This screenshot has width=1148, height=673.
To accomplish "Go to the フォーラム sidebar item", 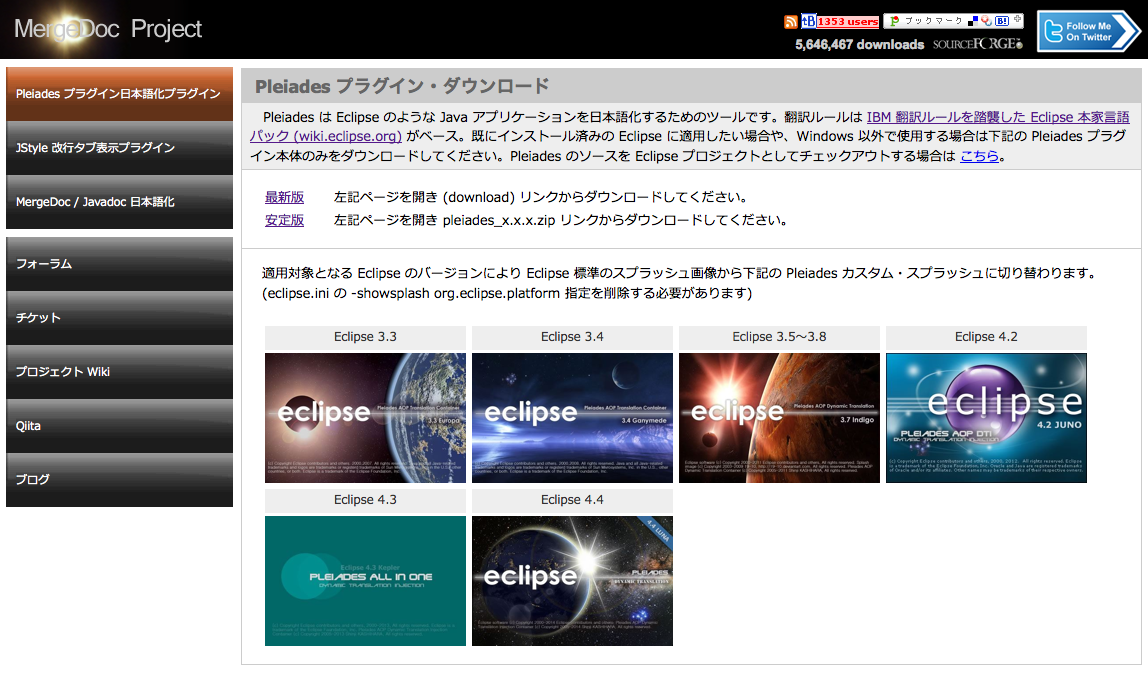I will 119,264.
